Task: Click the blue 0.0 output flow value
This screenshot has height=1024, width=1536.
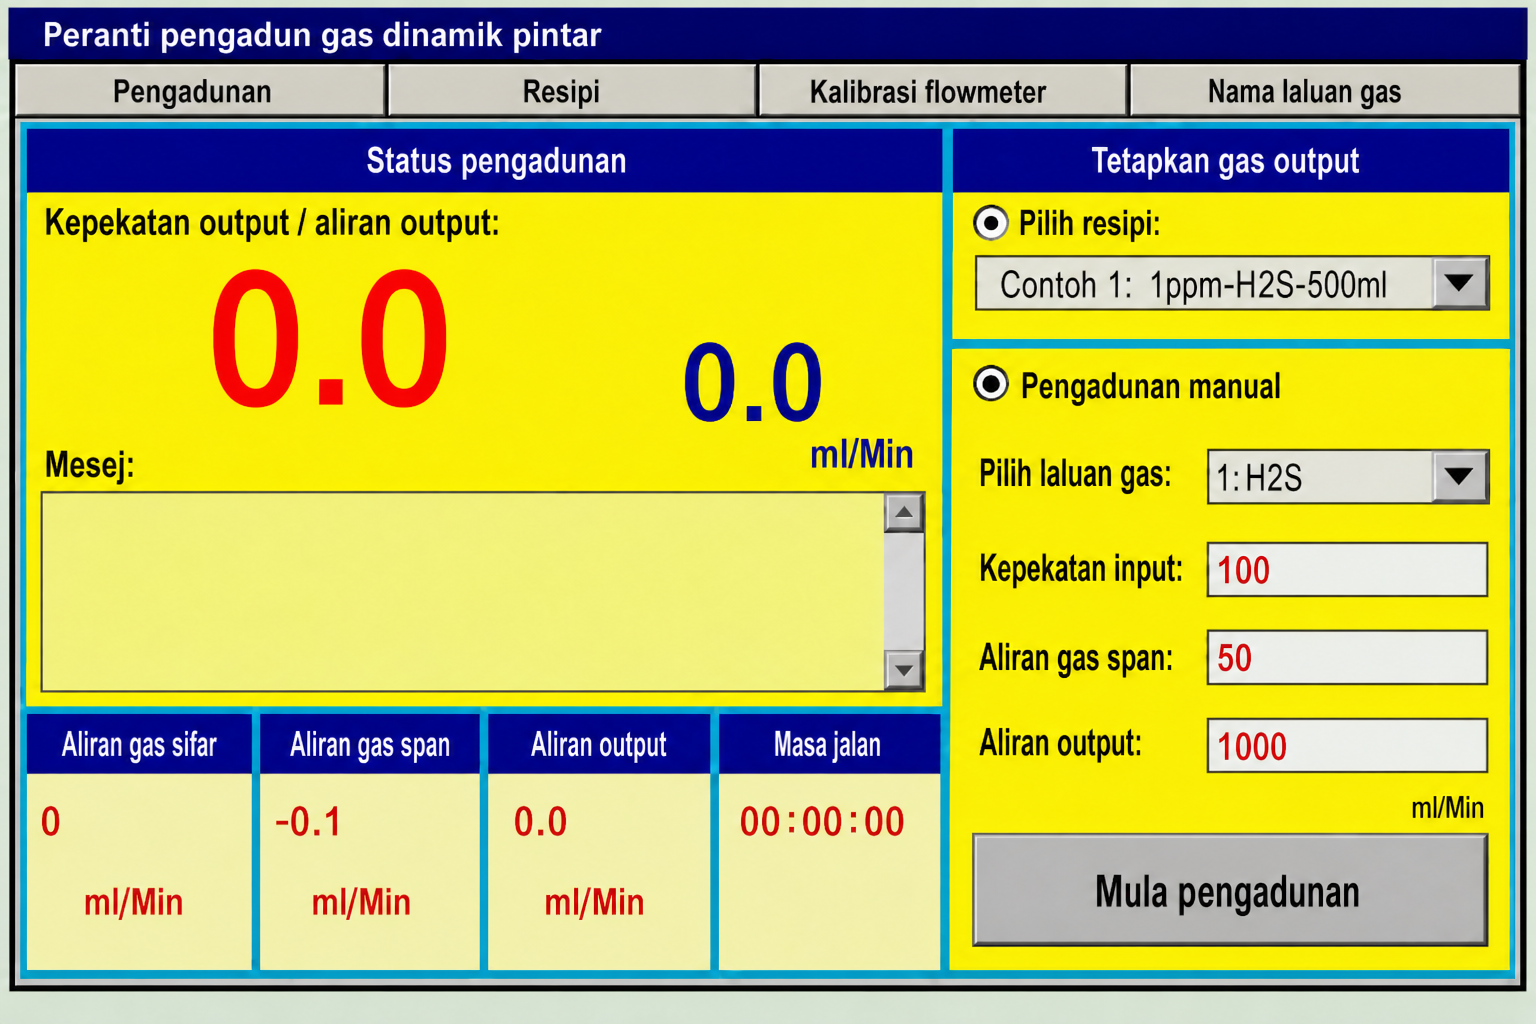Action: pyautogui.click(x=752, y=382)
